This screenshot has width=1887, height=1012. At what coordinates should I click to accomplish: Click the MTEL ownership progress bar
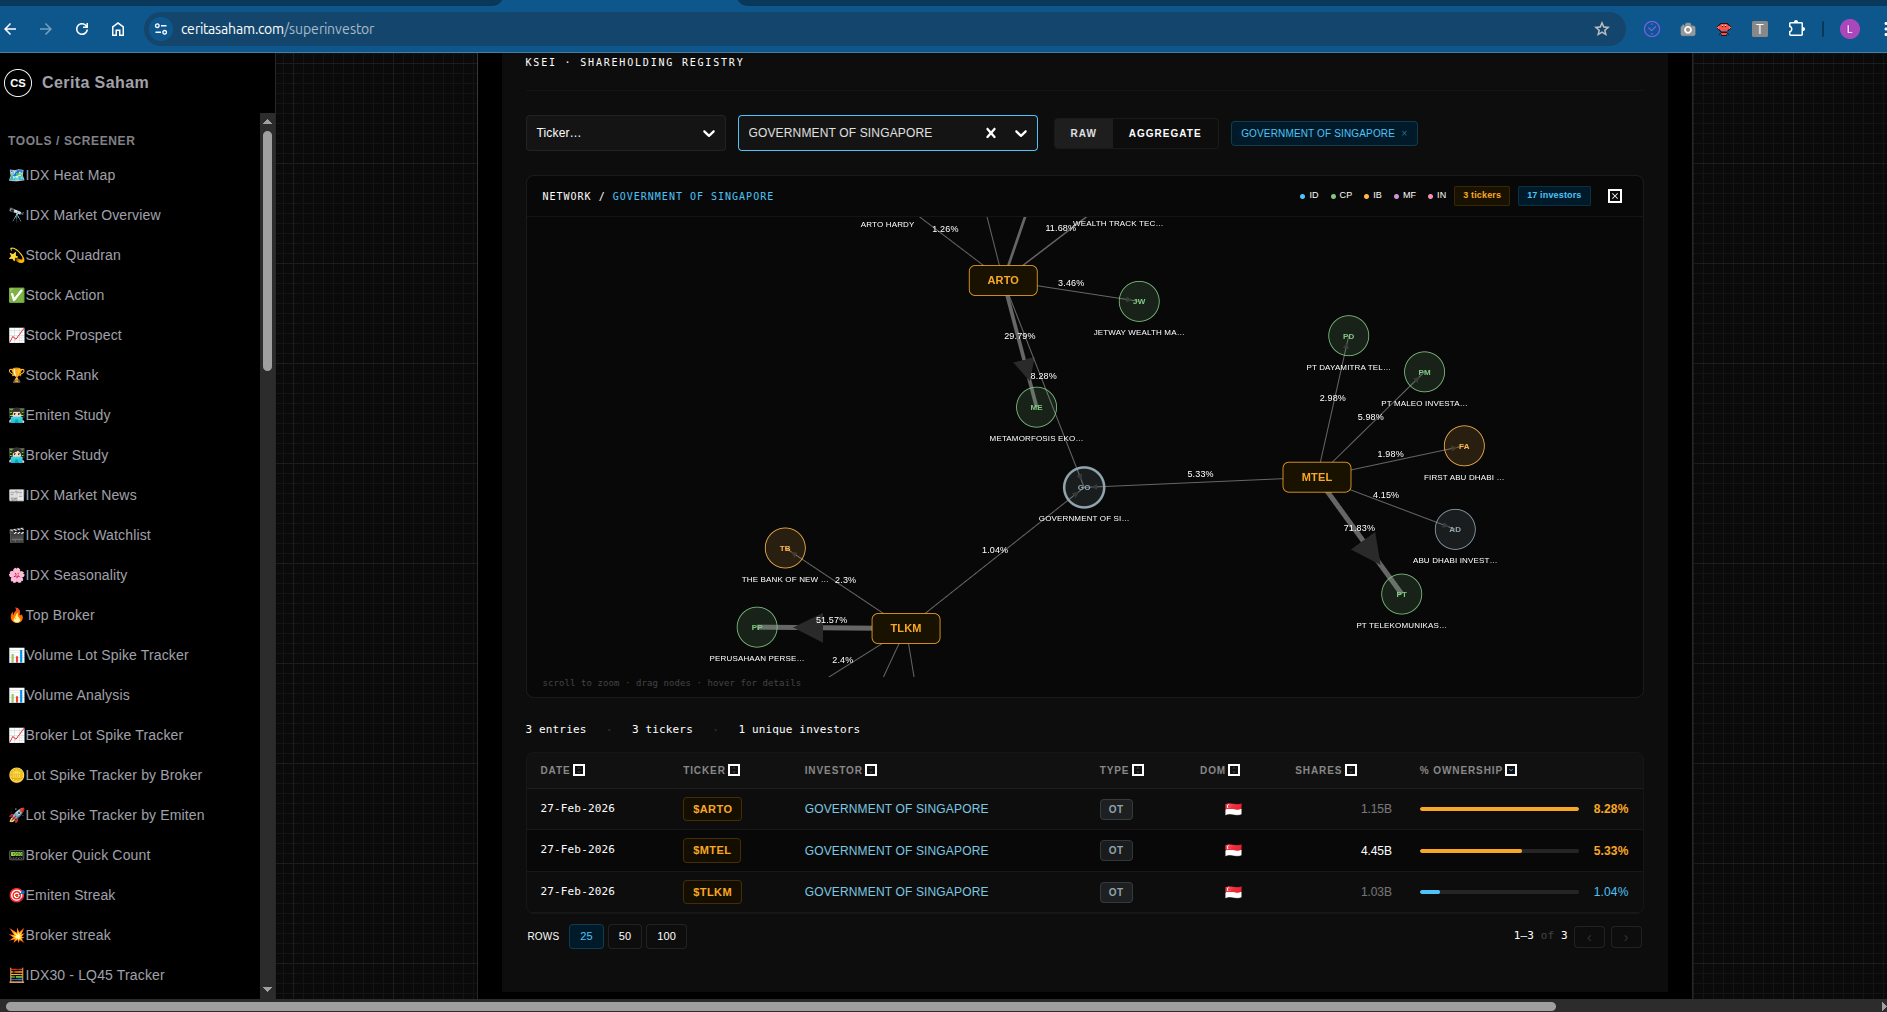pos(1498,851)
